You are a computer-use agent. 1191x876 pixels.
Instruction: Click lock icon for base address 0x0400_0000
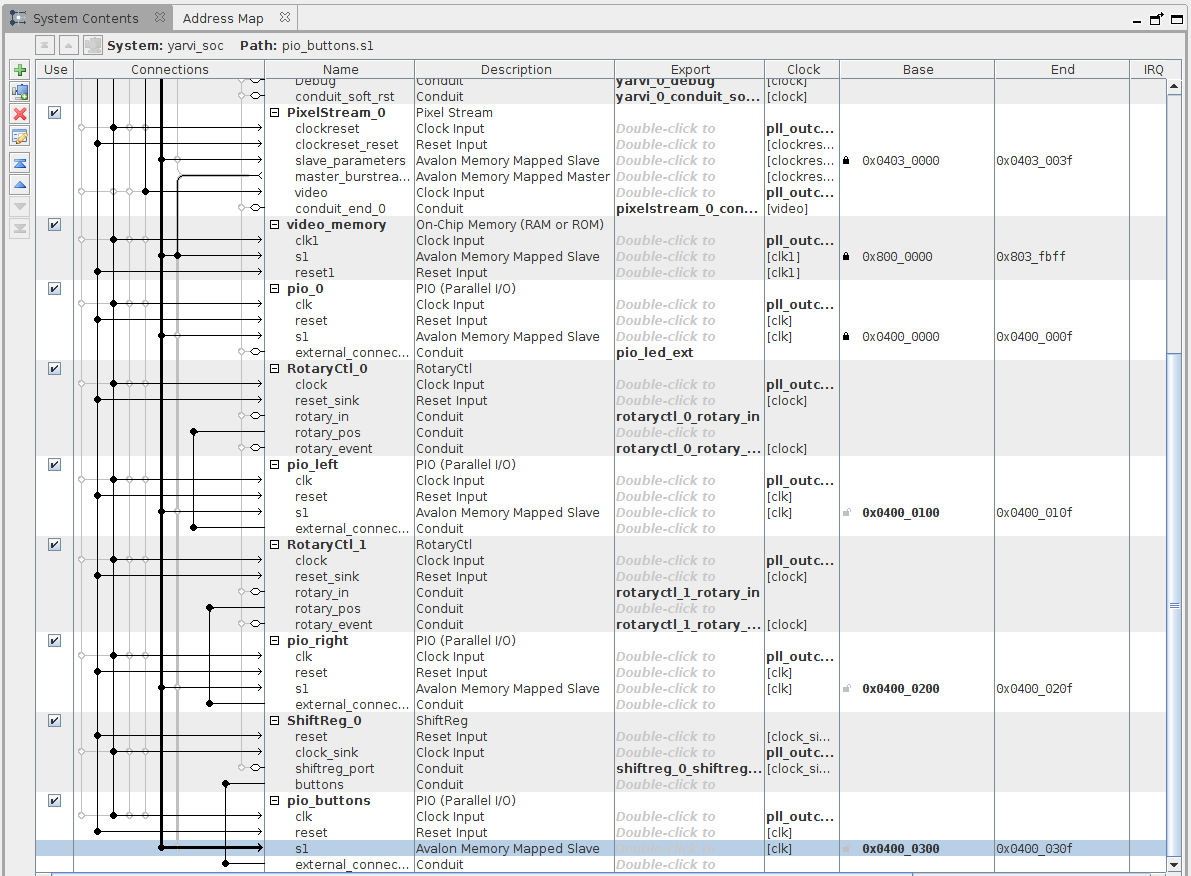pos(846,337)
